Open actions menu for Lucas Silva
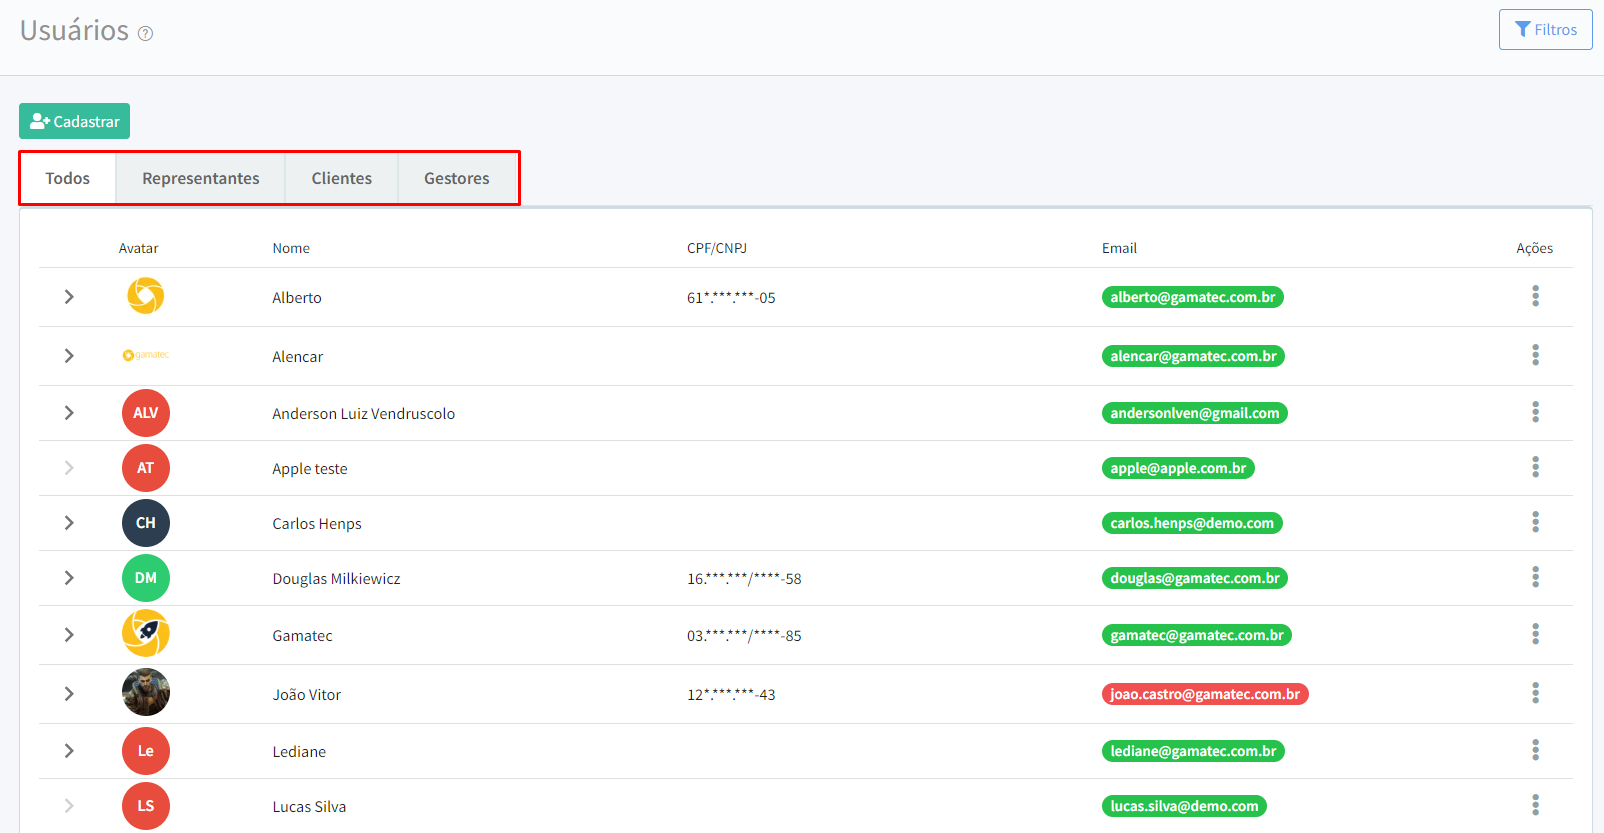This screenshot has height=833, width=1604. 1535,805
